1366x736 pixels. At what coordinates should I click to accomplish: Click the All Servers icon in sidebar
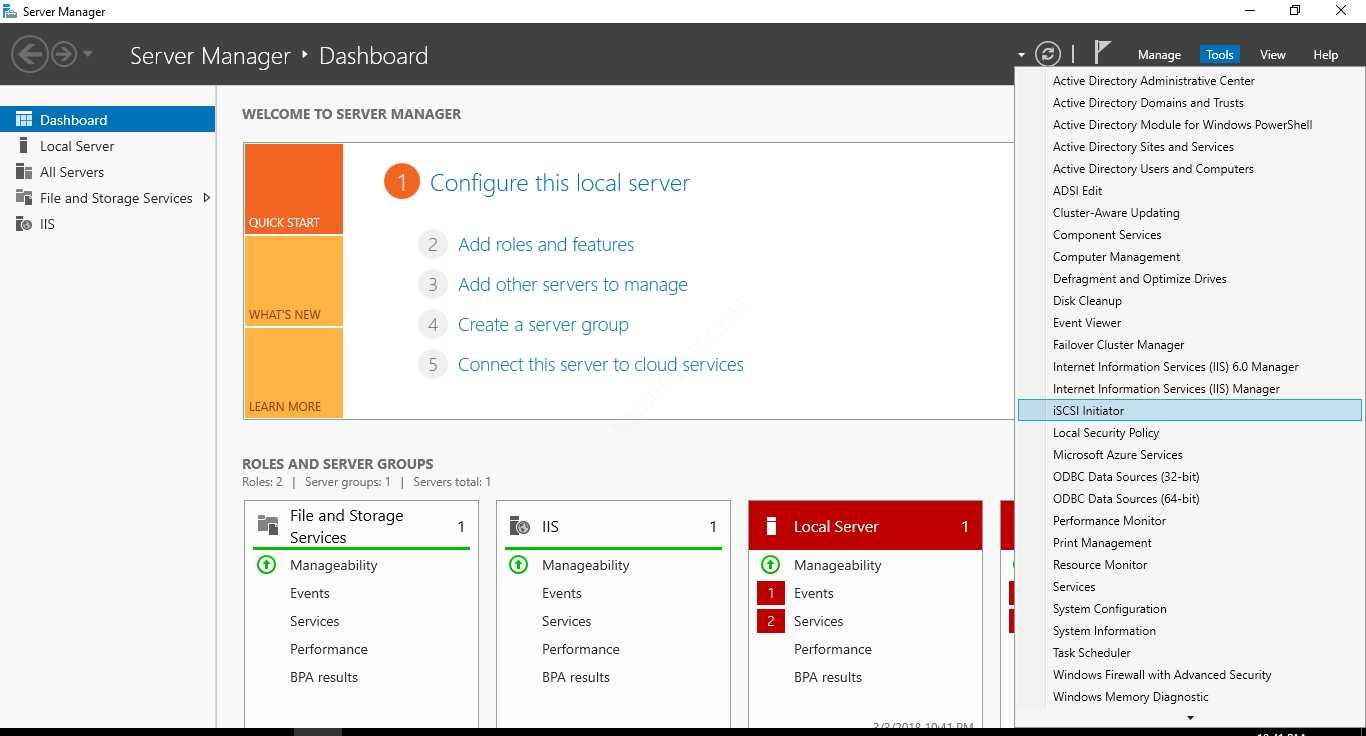tap(24, 172)
